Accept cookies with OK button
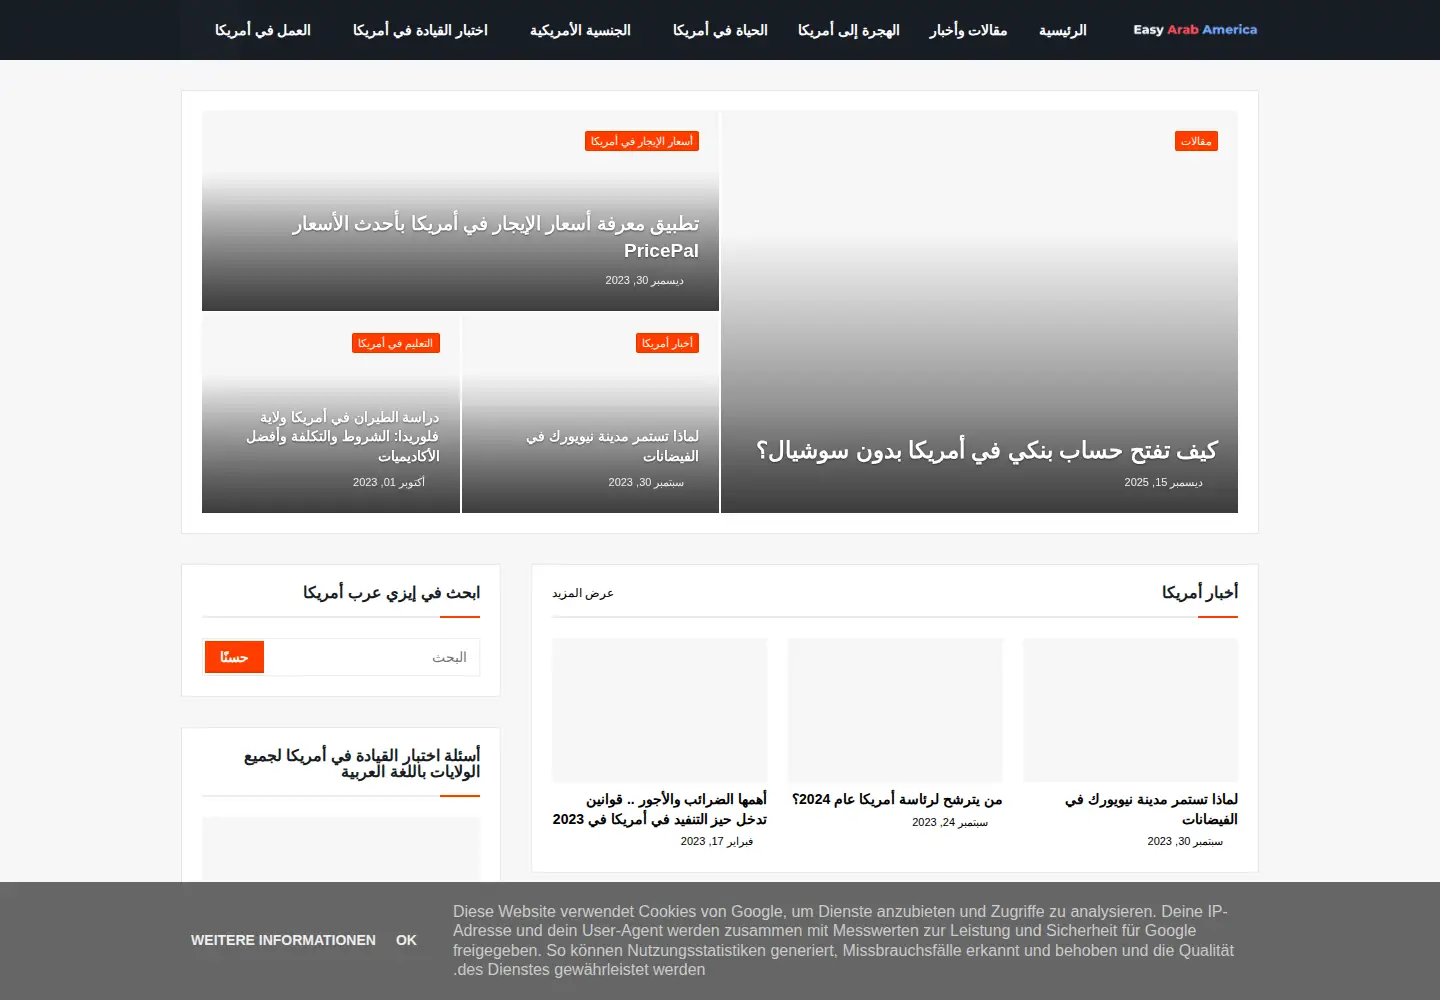1440x1000 pixels. (x=406, y=940)
